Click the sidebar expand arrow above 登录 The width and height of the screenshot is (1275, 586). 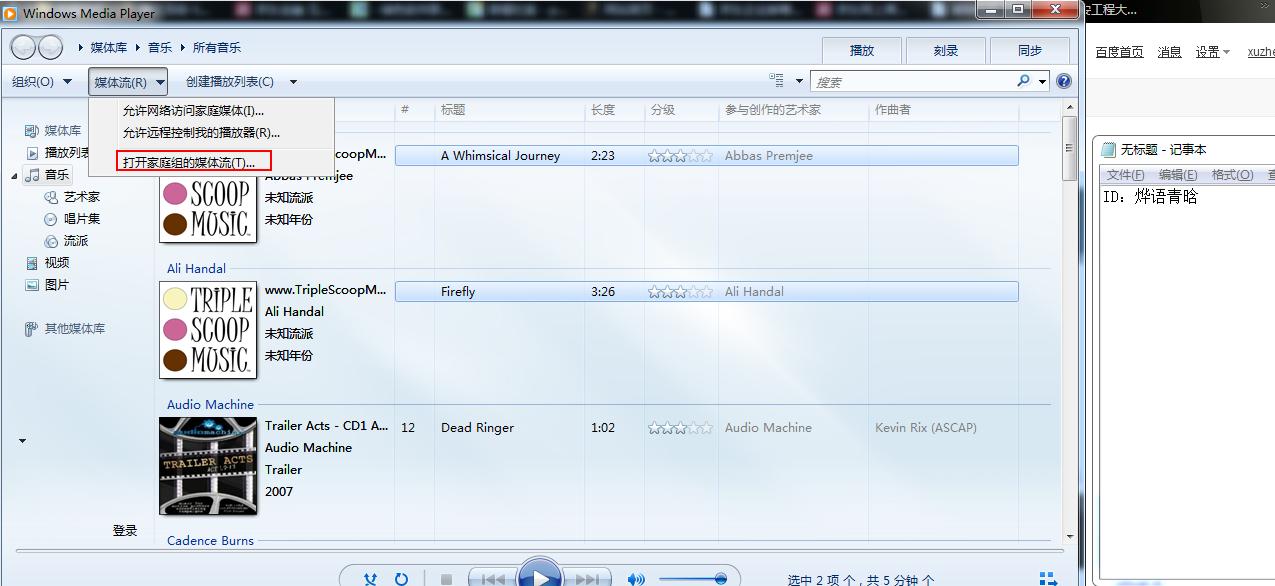pyautogui.click(x=23, y=441)
